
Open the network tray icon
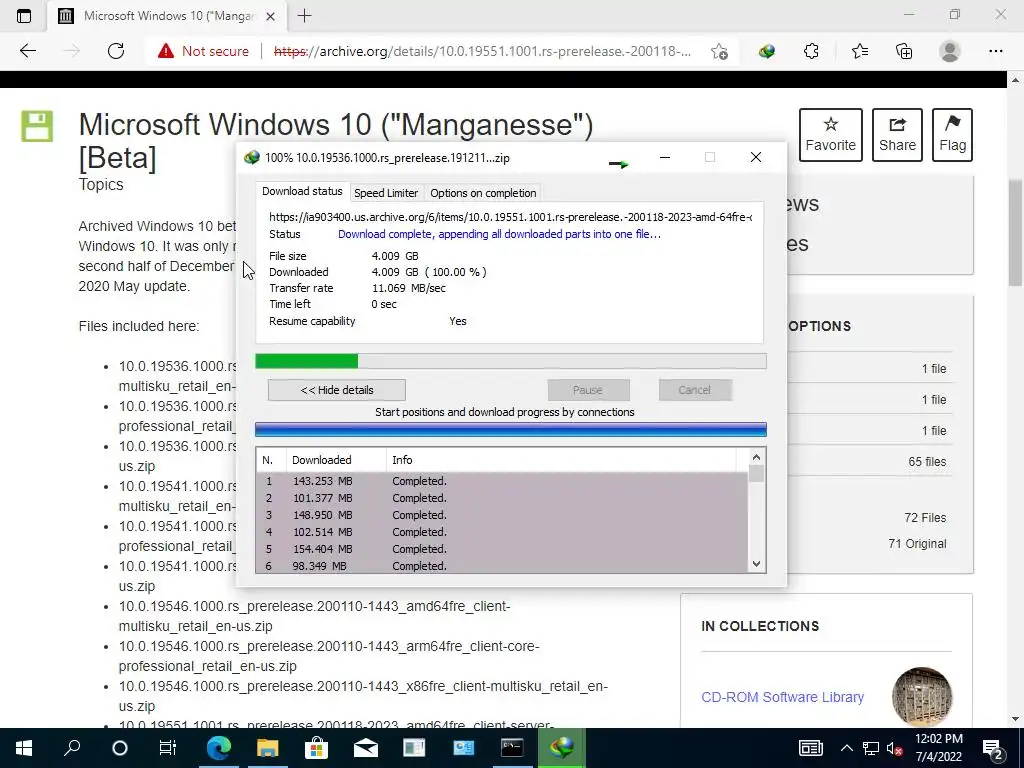click(x=871, y=748)
